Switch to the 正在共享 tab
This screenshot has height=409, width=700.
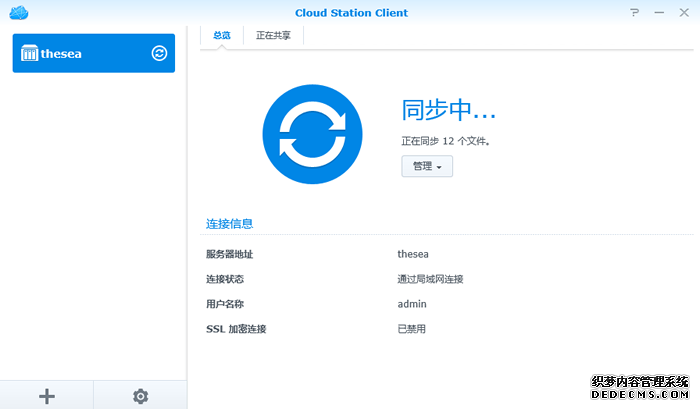tap(273, 35)
